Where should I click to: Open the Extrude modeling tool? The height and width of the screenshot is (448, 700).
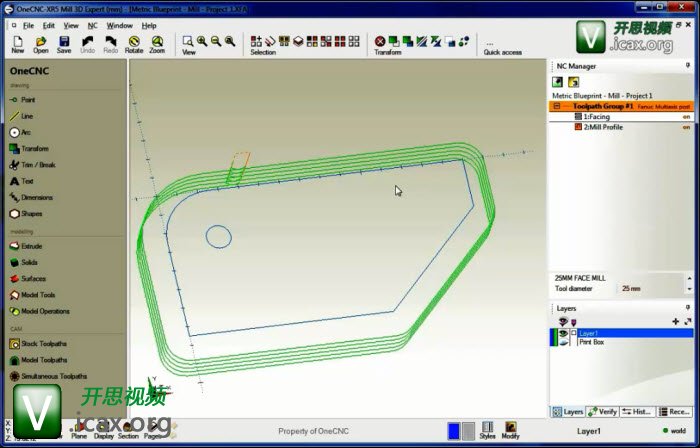point(26,246)
